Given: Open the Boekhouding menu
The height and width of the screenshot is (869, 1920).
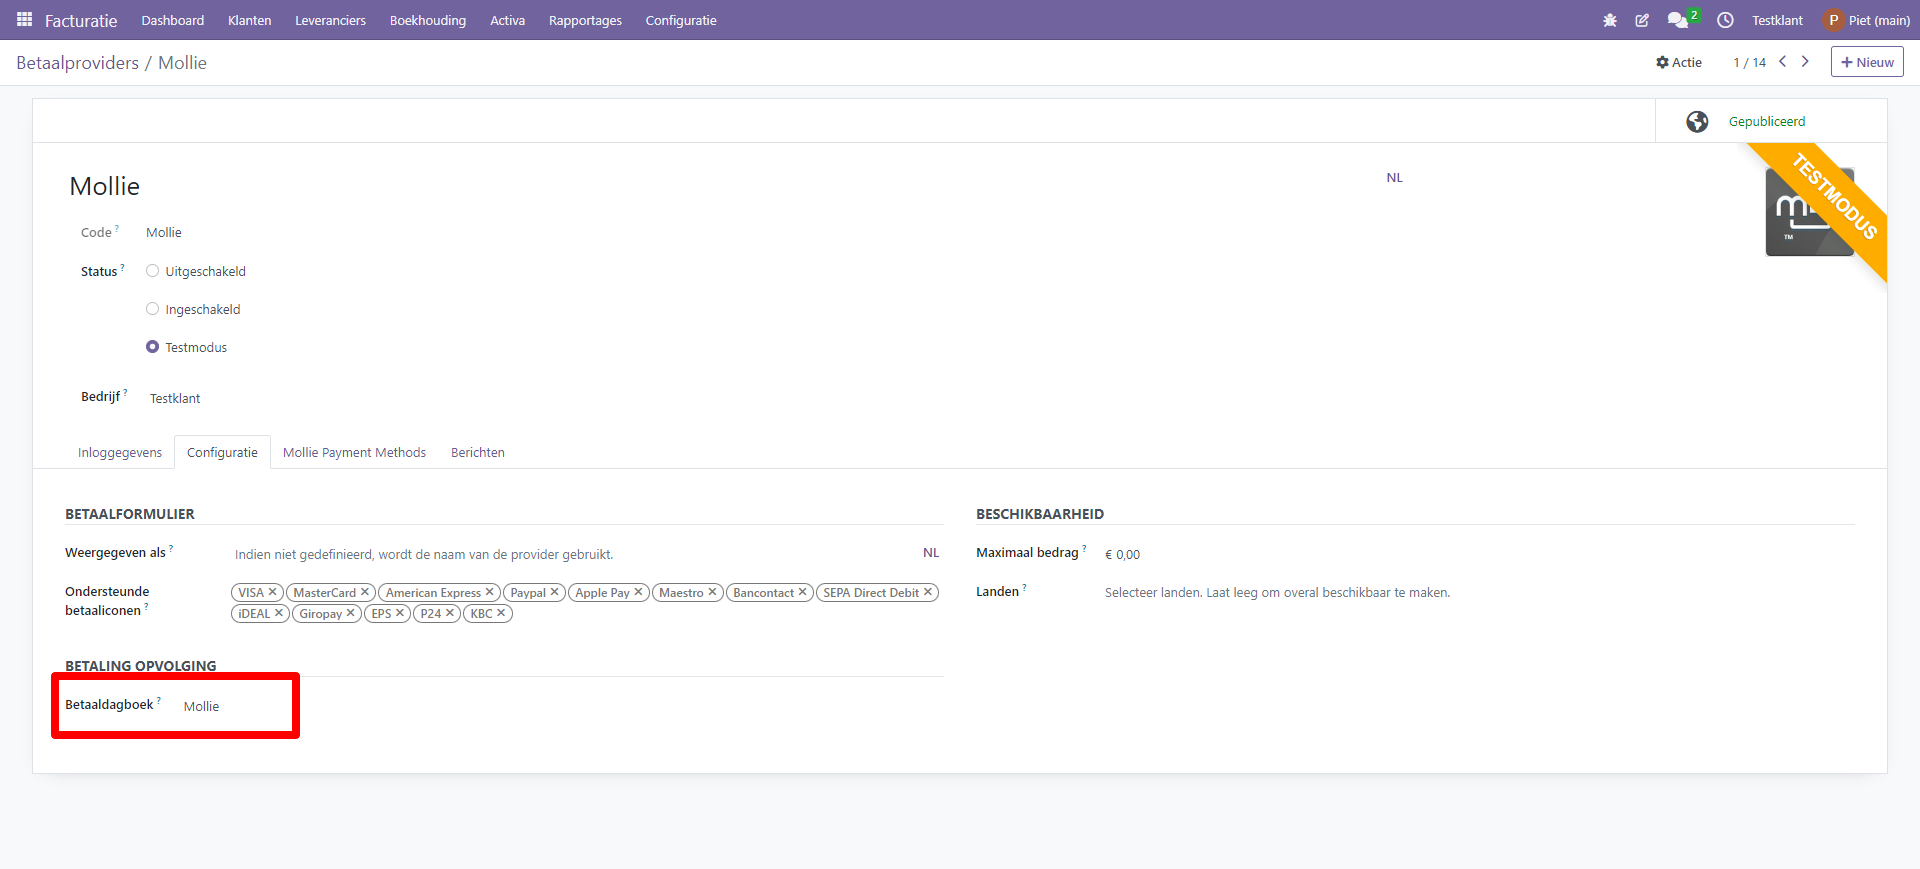Looking at the screenshot, I should tap(427, 20).
